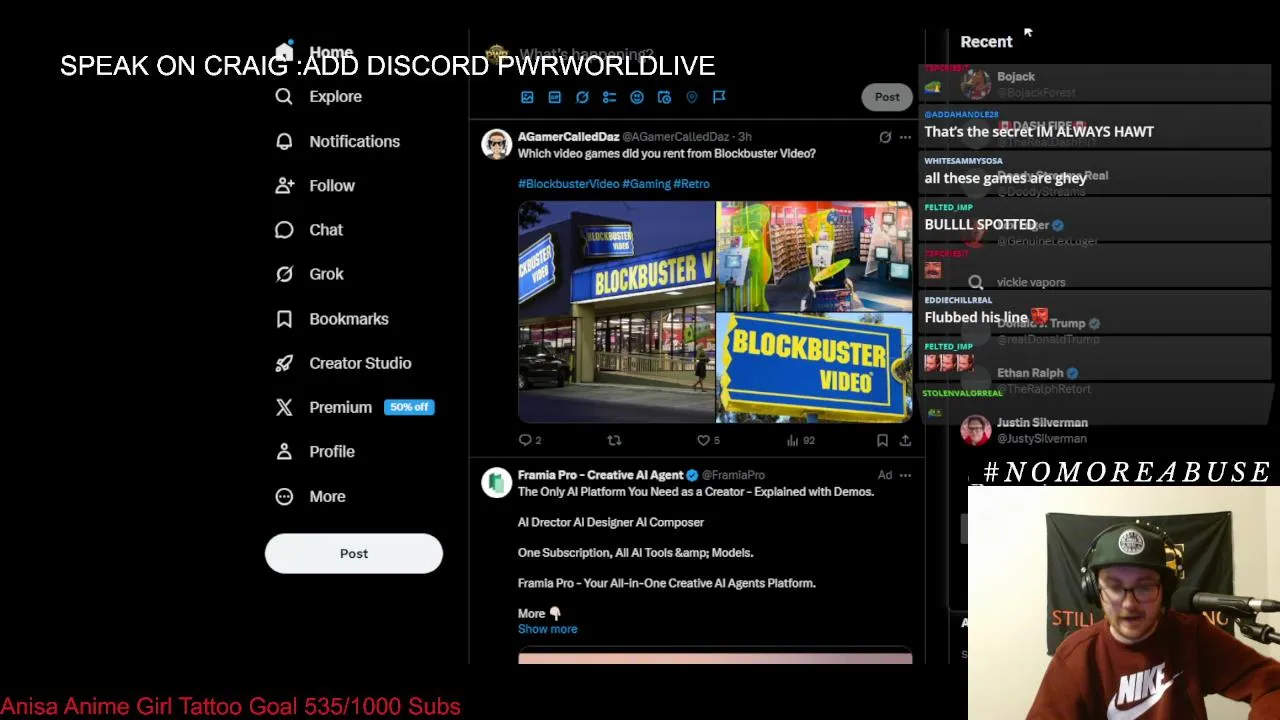Open Grok label in the sidebar
This screenshot has height=720, width=1280.
pyautogui.click(x=326, y=274)
